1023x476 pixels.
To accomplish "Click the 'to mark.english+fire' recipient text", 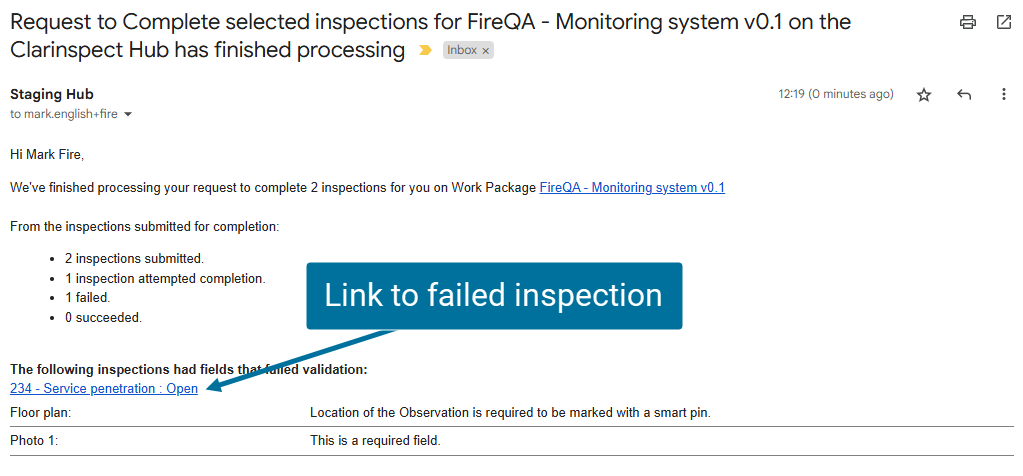I will (x=64, y=114).
